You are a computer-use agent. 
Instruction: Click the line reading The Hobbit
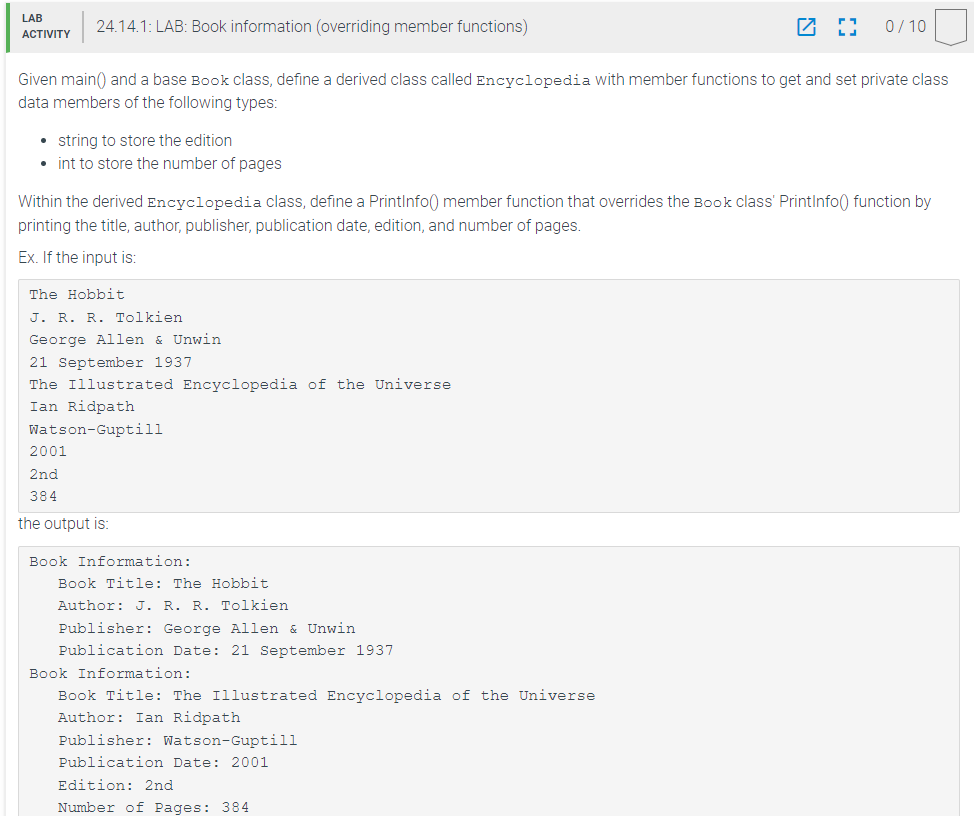click(76, 294)
